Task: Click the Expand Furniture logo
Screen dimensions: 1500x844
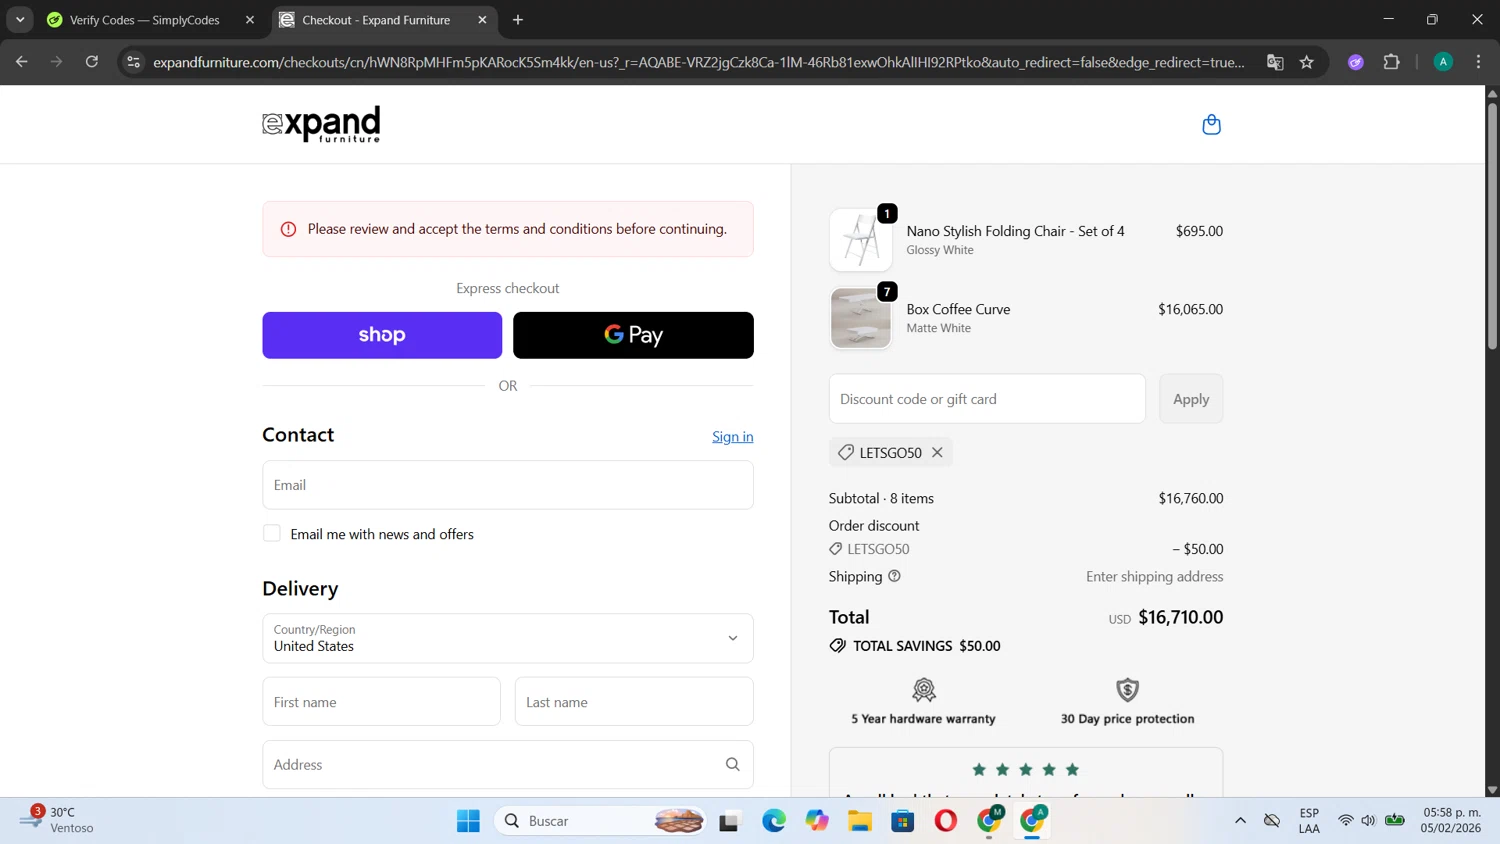Action: tap(321, 124)
